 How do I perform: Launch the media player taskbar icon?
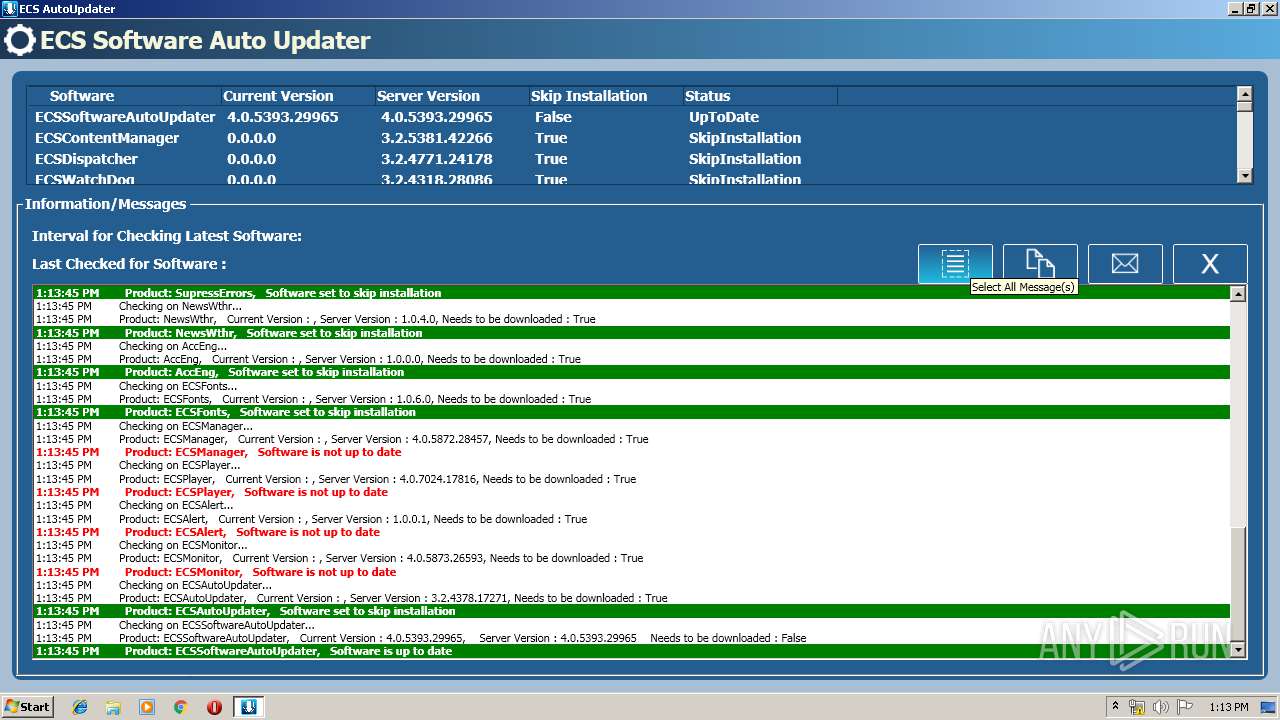tap(147, 707)
